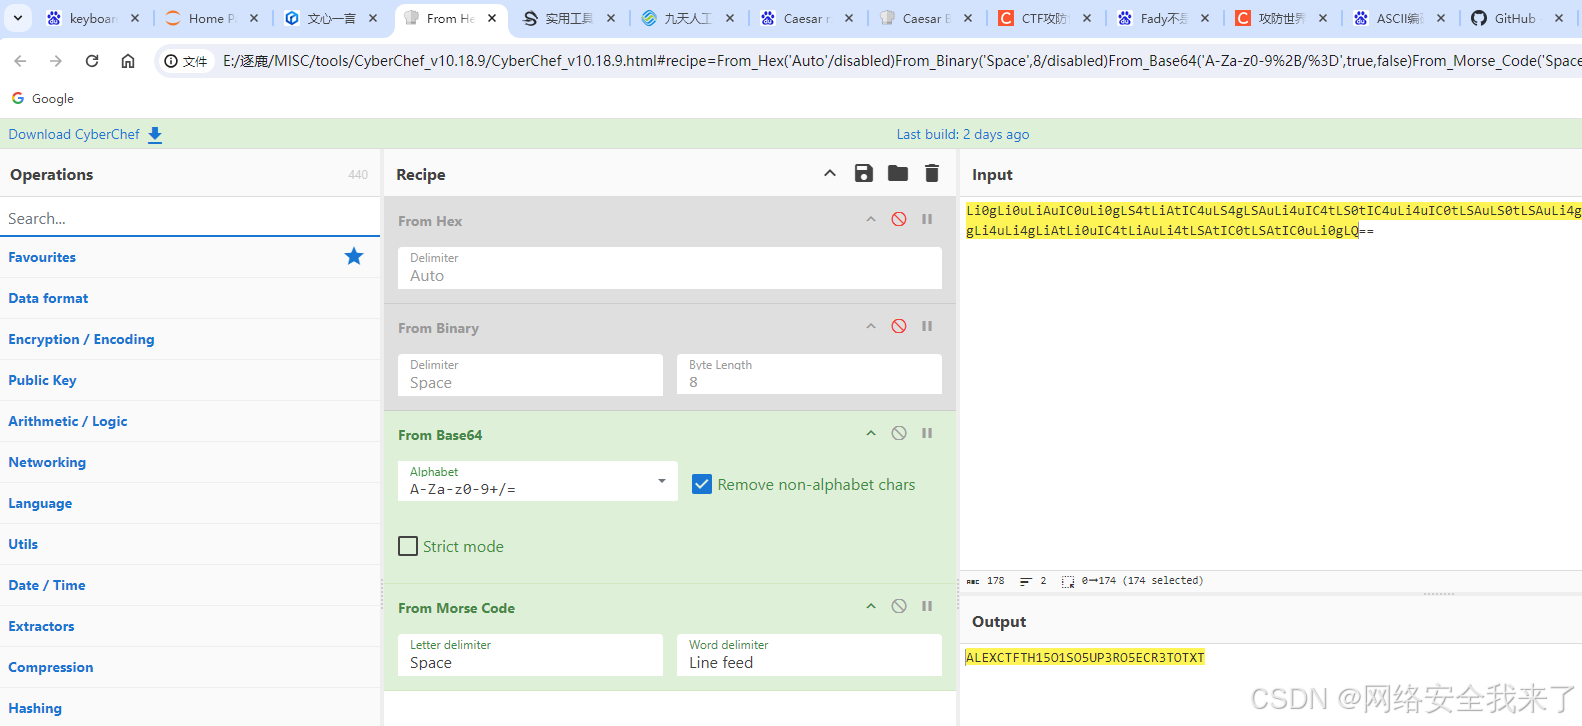
Task: Collapse the From Base64 operation
Action: click(x=871, y=433)
